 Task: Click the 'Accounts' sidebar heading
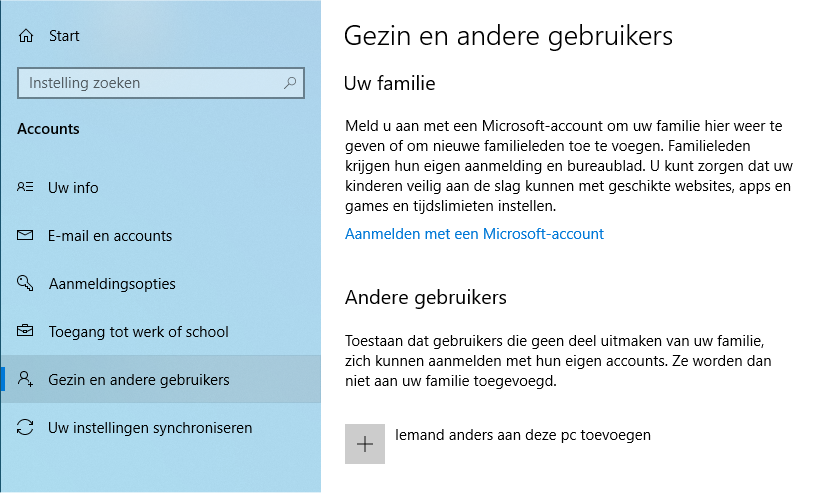click(x=48, y=129)
